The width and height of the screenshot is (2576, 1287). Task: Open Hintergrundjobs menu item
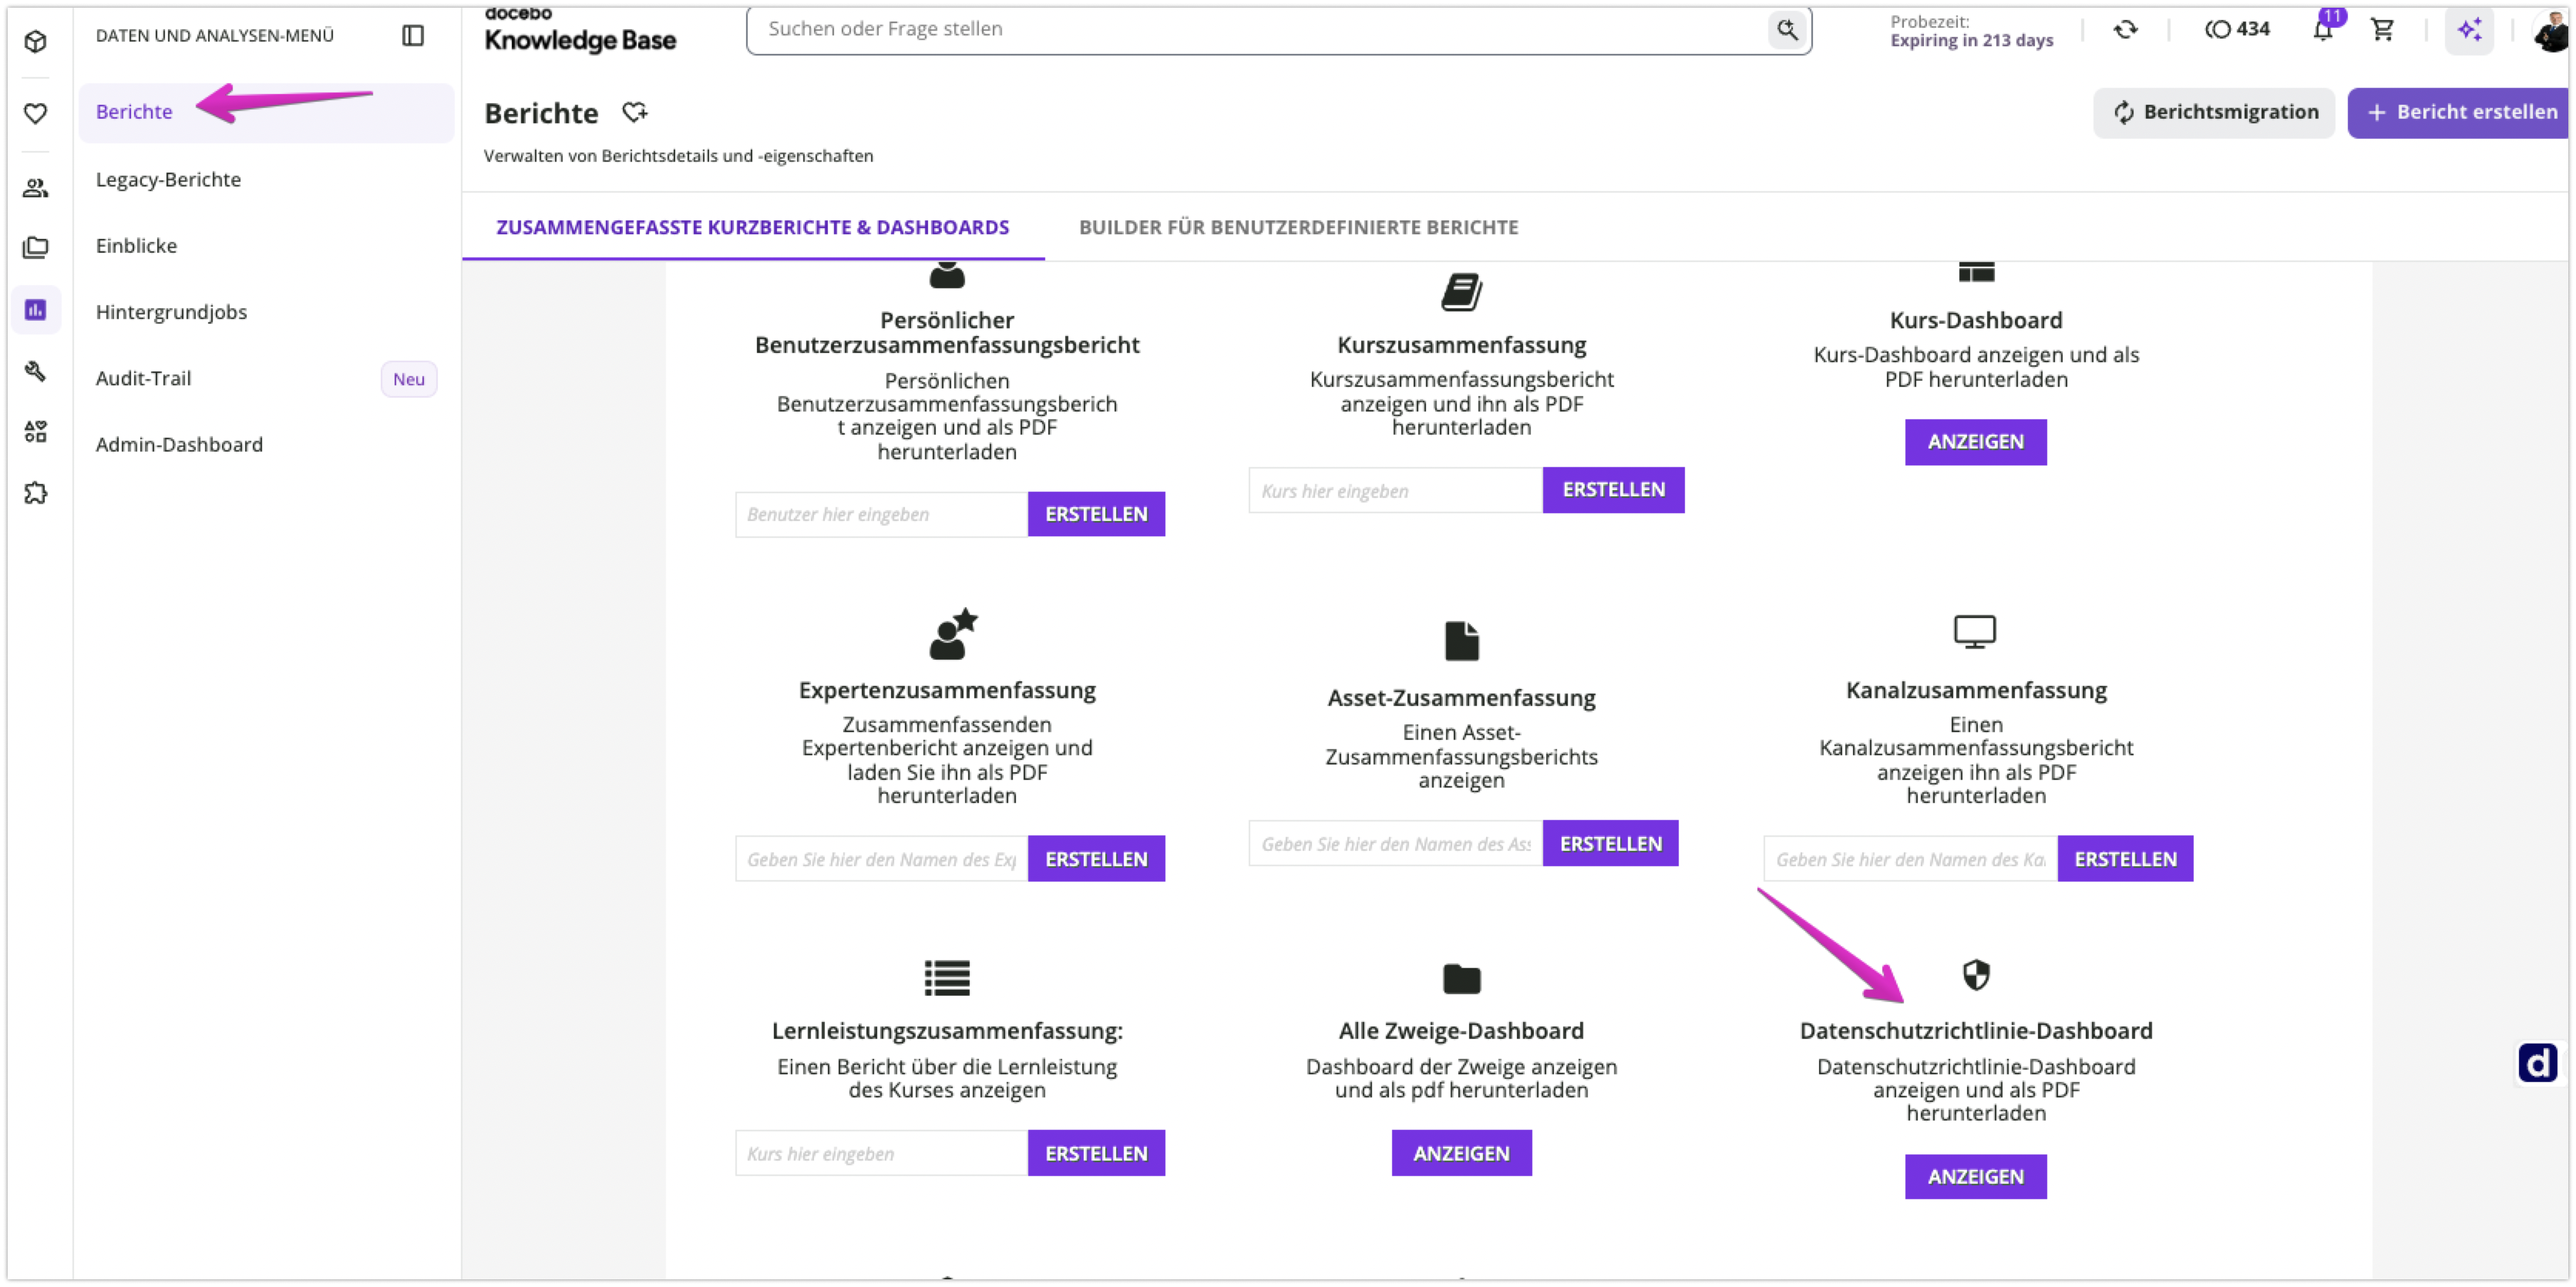pos(171,311)
